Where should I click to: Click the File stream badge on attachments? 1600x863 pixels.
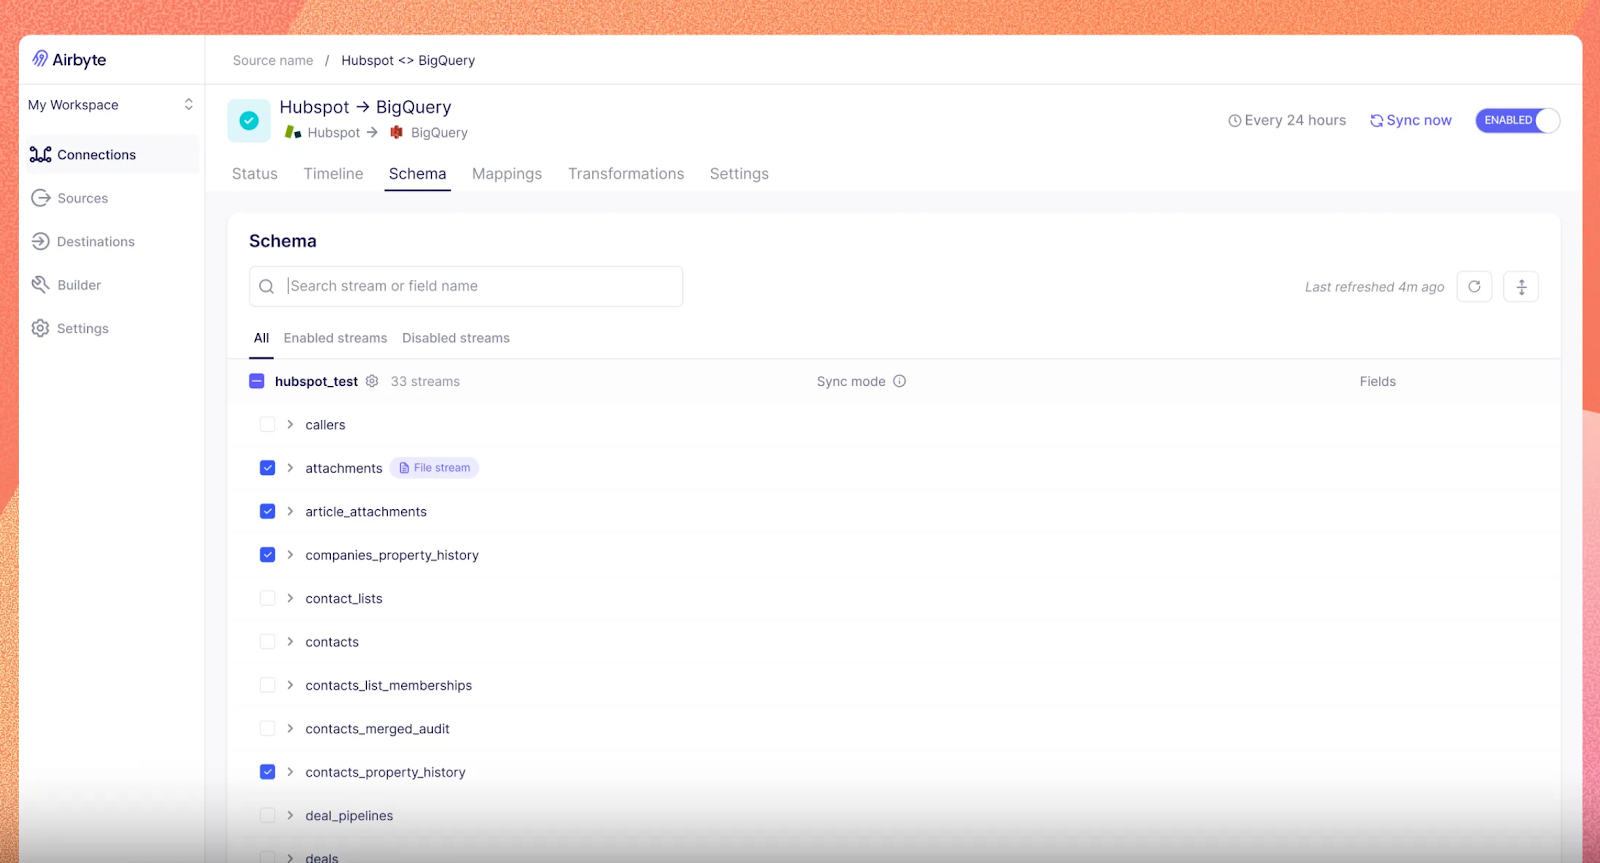(x=434, y=468)
